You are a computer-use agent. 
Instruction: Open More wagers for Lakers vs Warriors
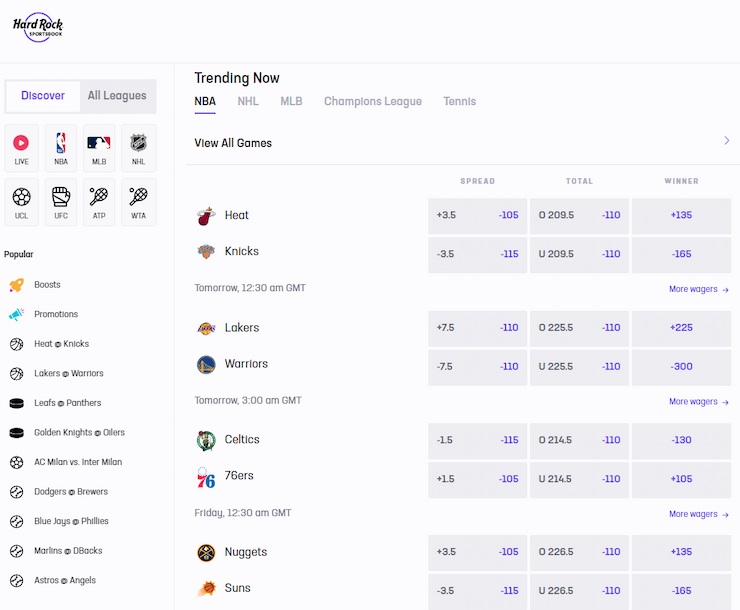tap(699, 401)
